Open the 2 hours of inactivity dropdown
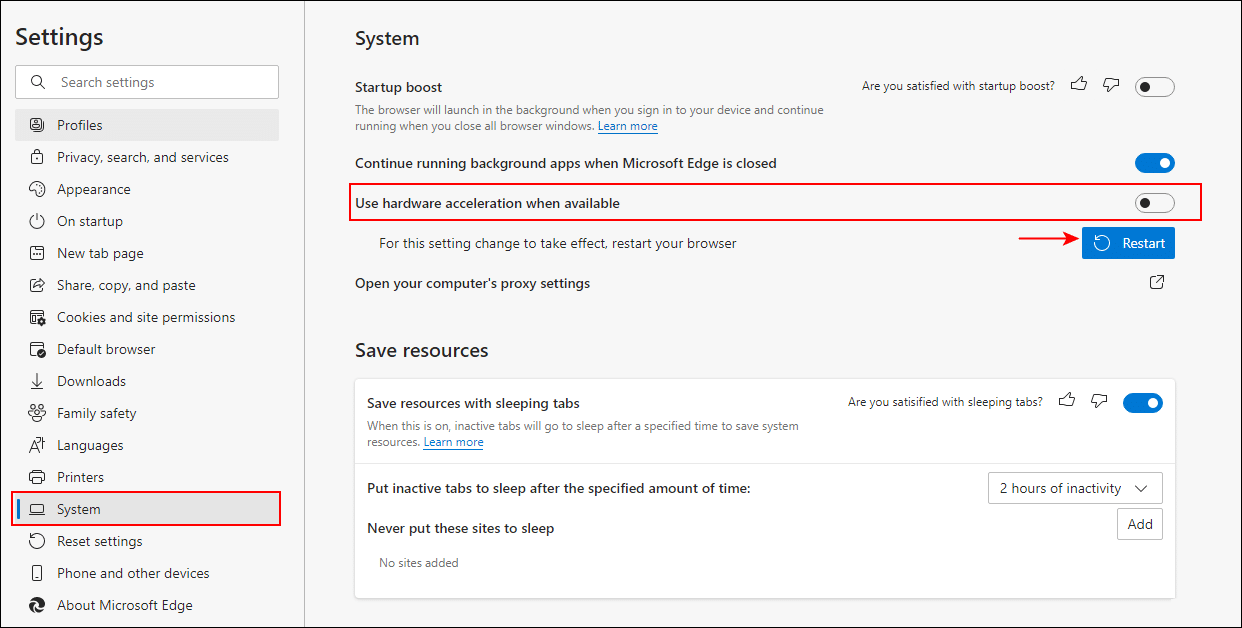This screenshot has width=1242, height=628. (1075, 488)
